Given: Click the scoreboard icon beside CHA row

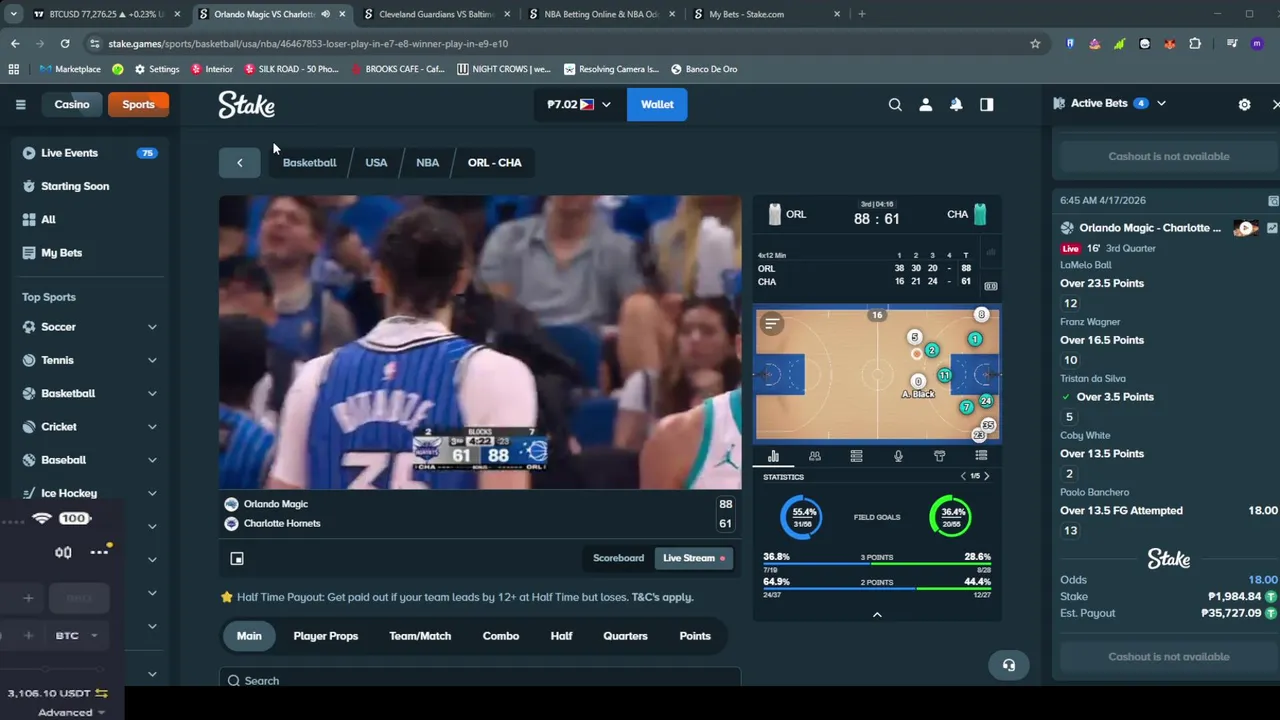Looking at the screenshot, I should point(990,286).
